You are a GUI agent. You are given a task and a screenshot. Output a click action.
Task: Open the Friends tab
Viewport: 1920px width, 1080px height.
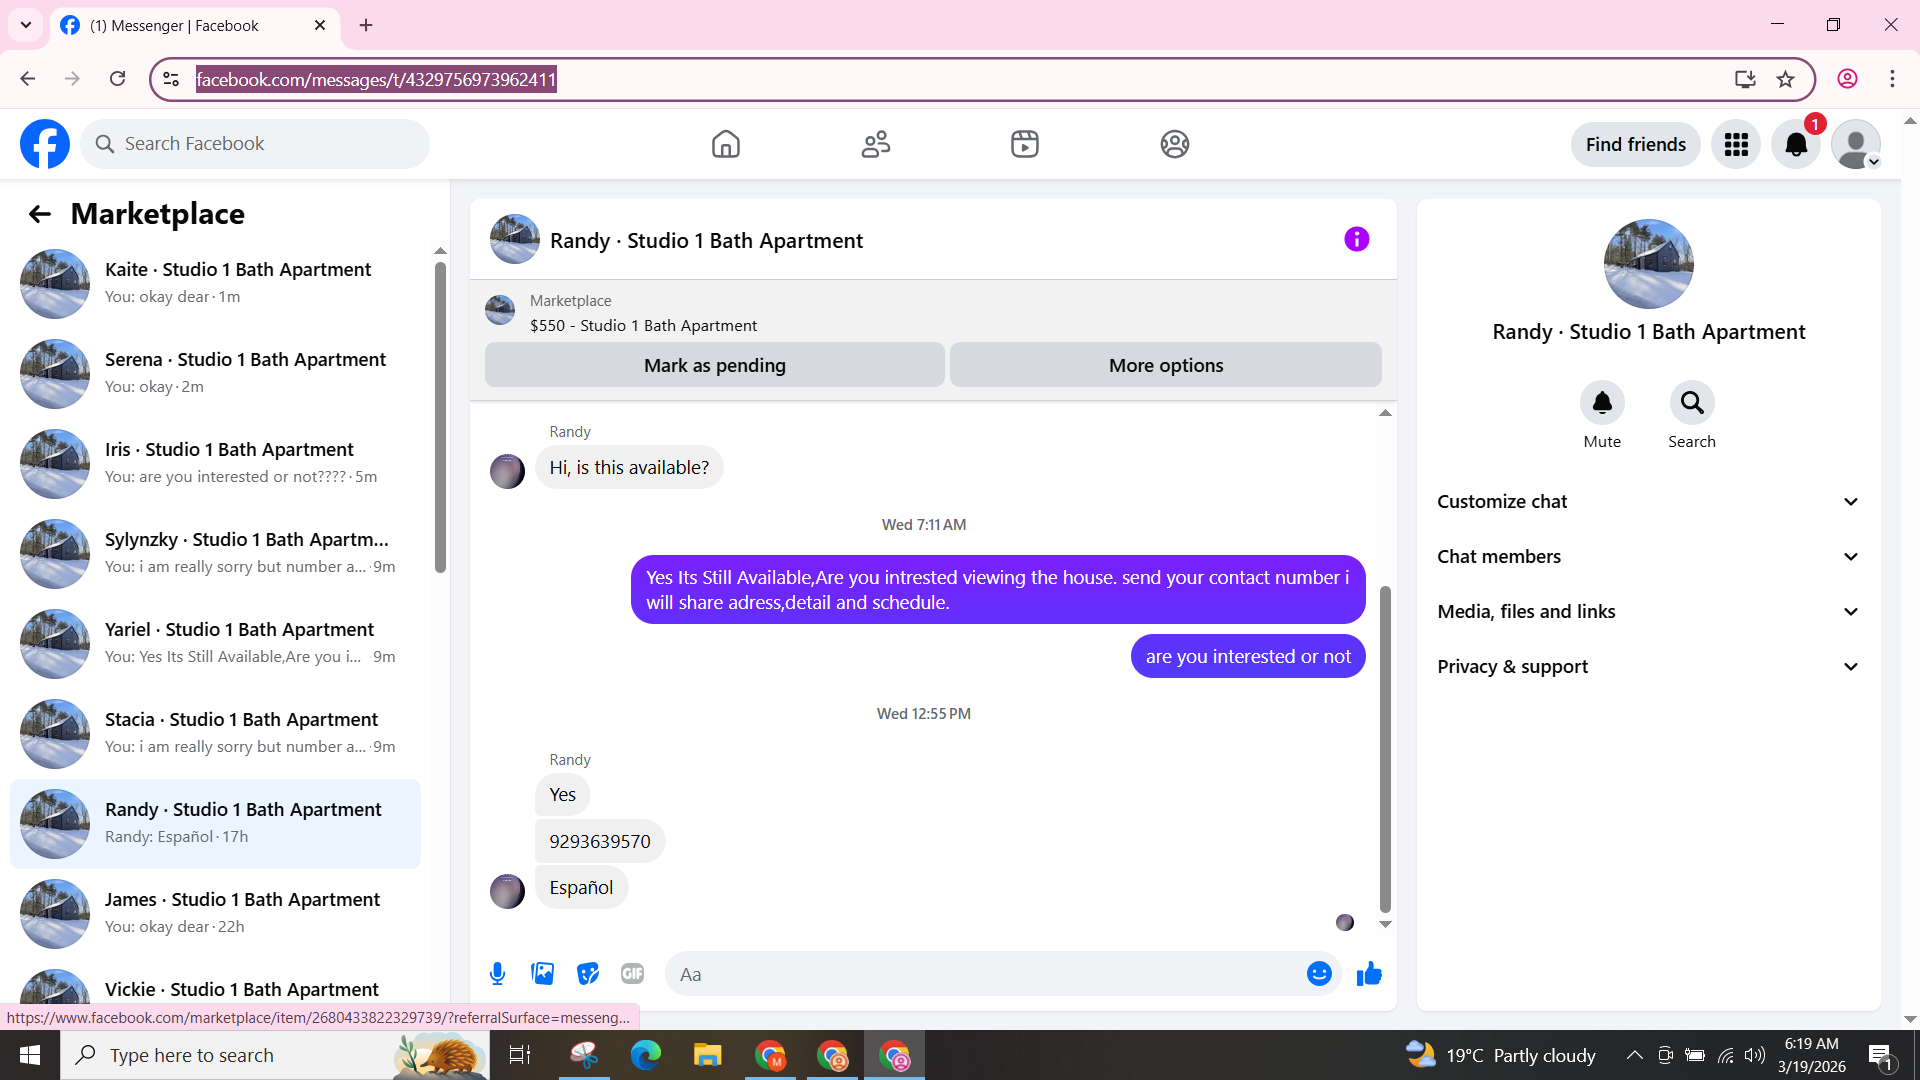[x=875, y=145]
